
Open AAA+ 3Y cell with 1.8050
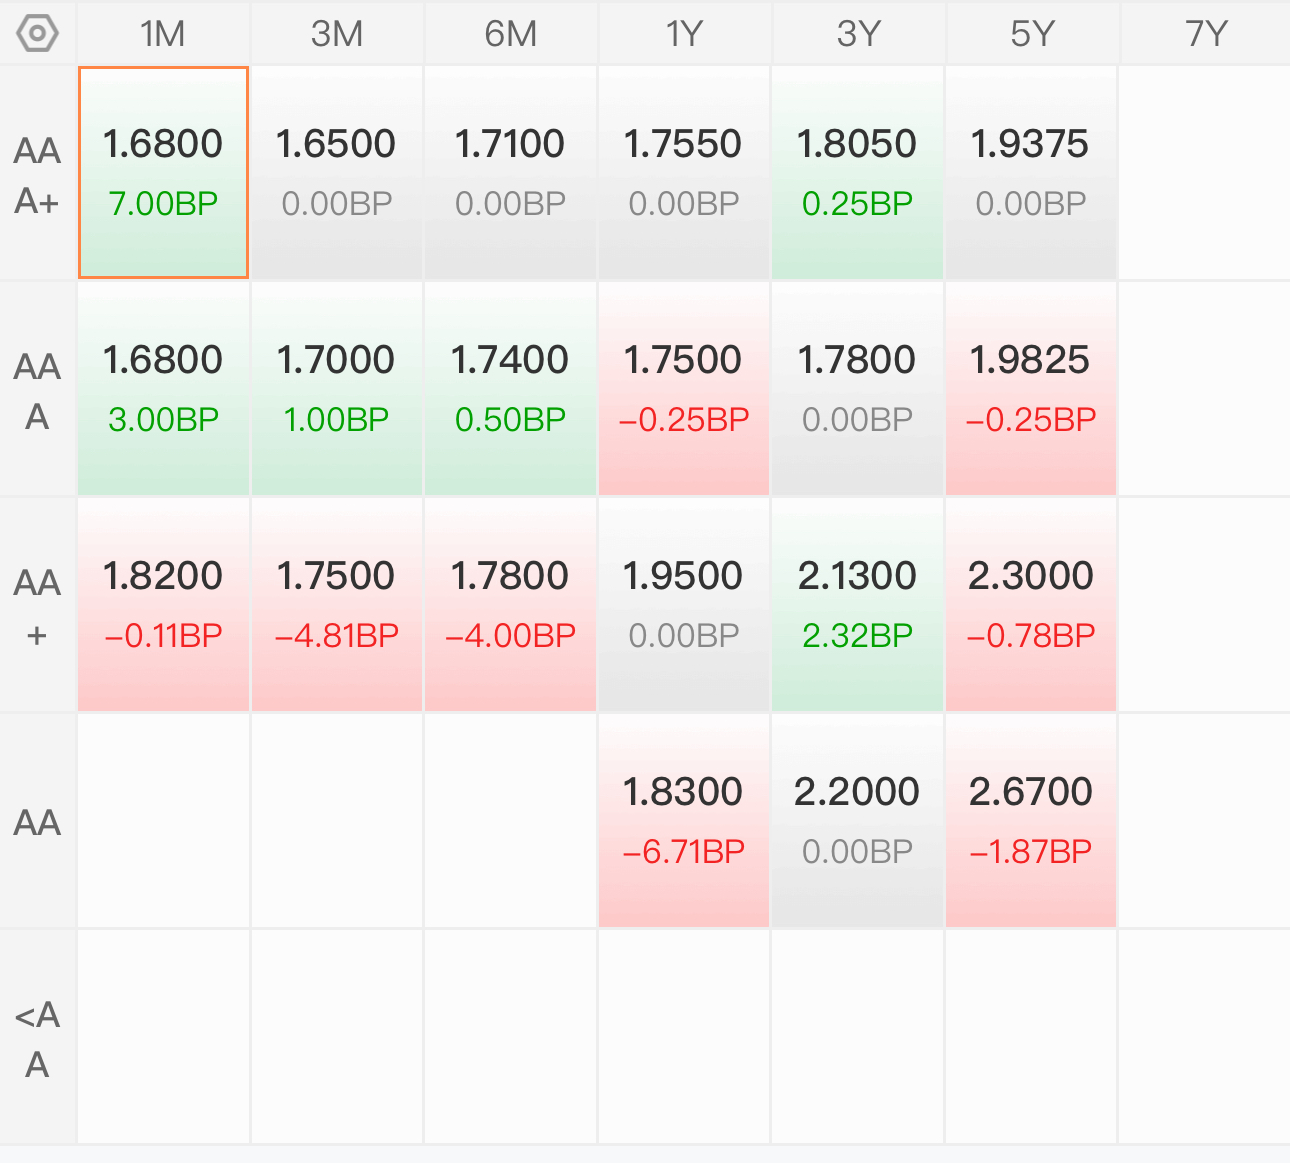tap(858, 173)
